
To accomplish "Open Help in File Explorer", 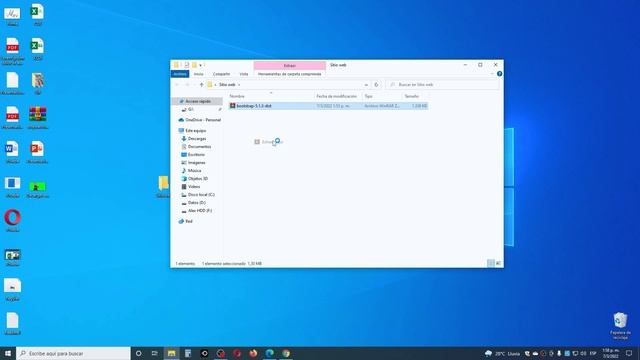I will [499, 74].
